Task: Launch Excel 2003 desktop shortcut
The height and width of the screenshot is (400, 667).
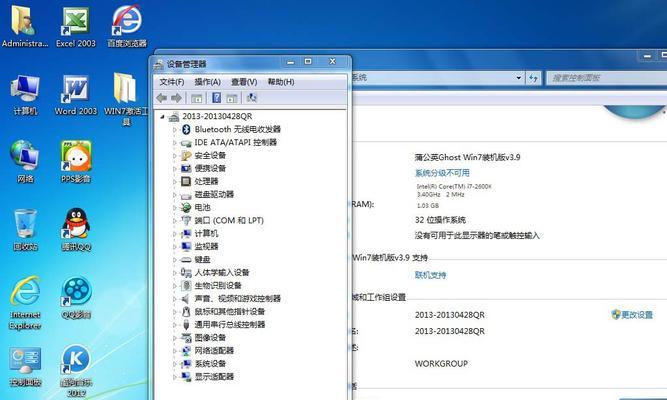Action: pyautogui.click(x=76, y=25)
